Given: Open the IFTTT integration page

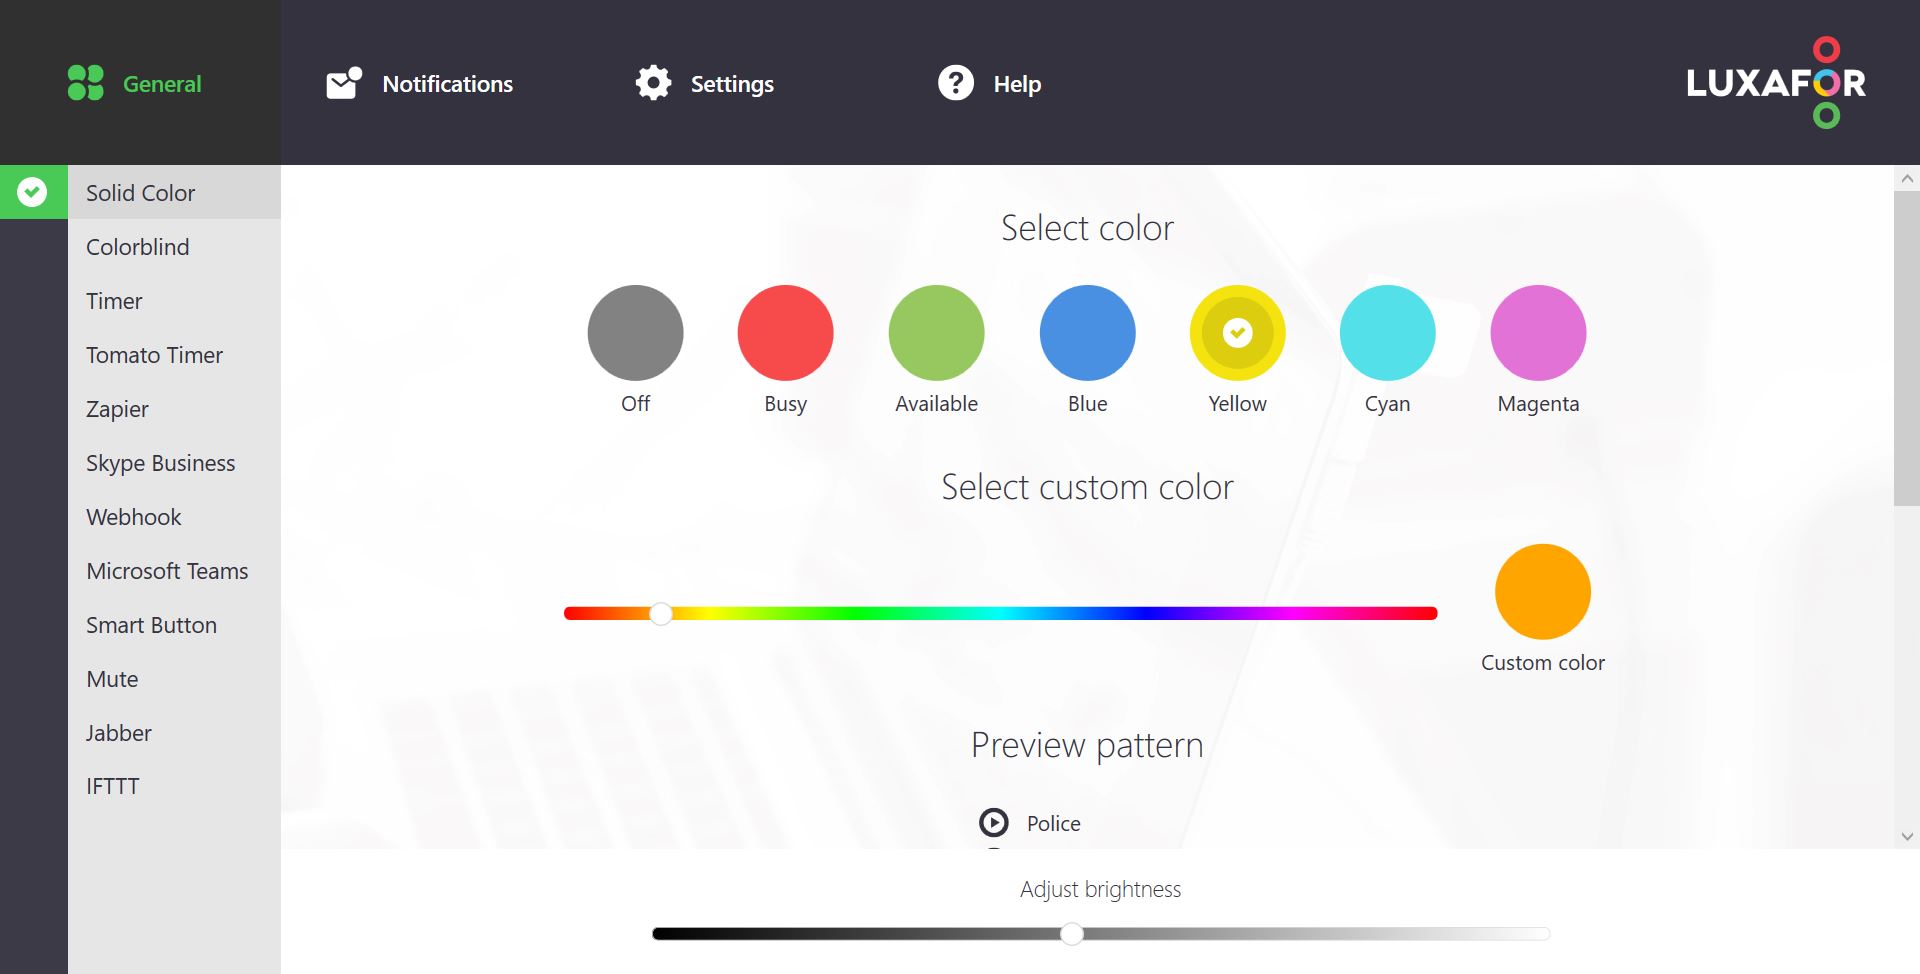Looking at the screenshot, I should (x=112, y=786).
